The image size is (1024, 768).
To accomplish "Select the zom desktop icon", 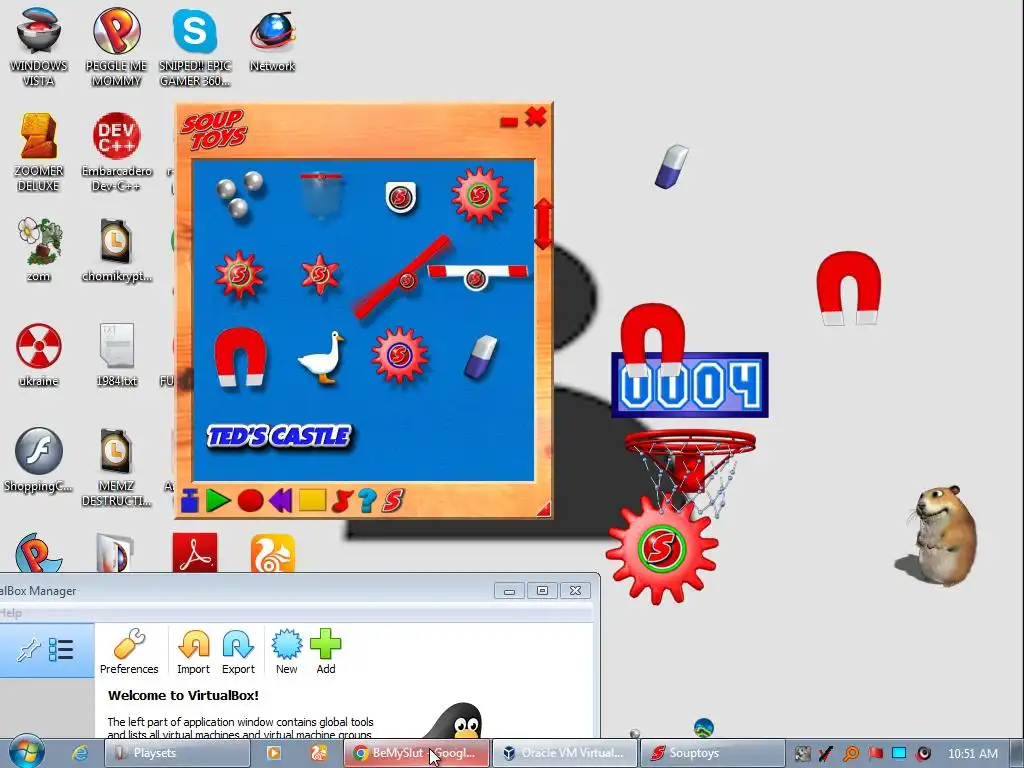I will click(39, 249).
